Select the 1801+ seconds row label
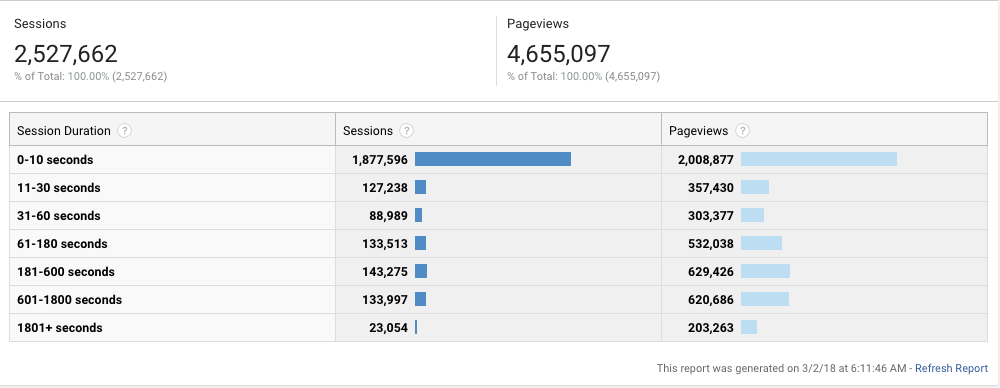Viewport: 1000px width, 388px height. tap(60, 328)
